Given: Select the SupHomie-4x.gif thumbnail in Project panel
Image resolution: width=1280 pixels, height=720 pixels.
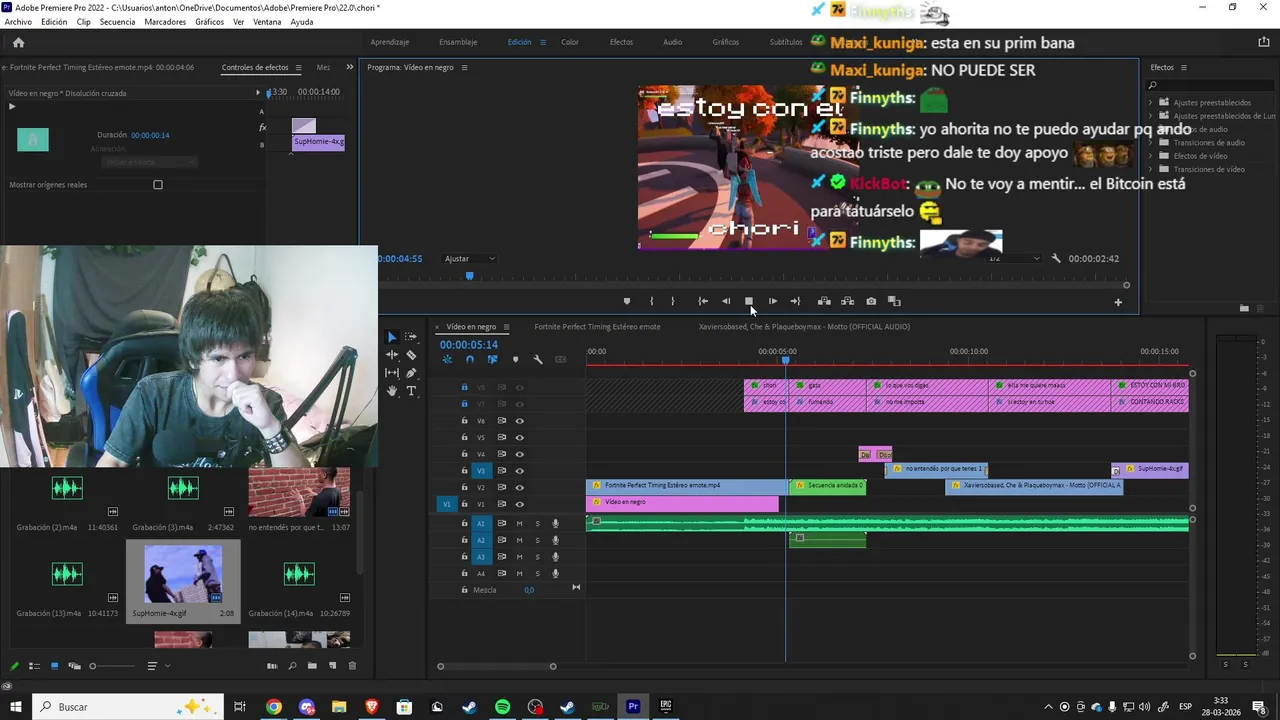Looking at the screenshot, I should 183,574.
